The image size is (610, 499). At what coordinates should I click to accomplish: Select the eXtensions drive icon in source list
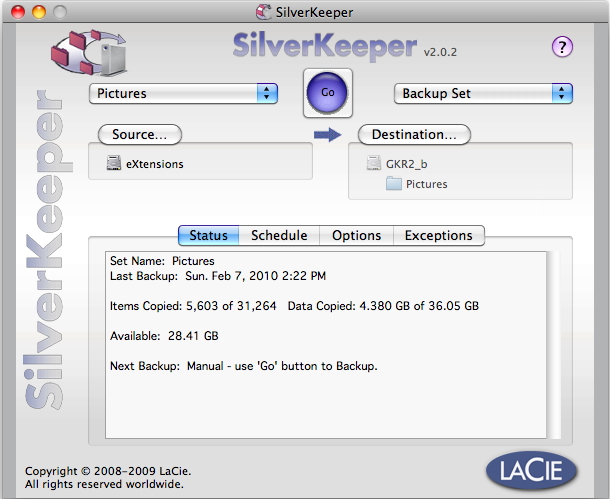coord(114,163)
